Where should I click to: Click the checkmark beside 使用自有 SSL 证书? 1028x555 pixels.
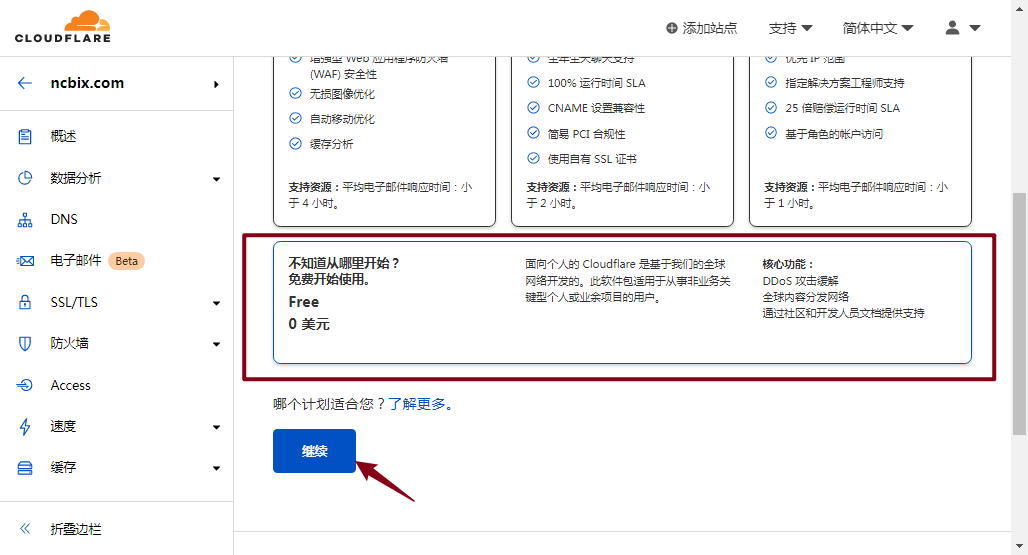(534, 159)
